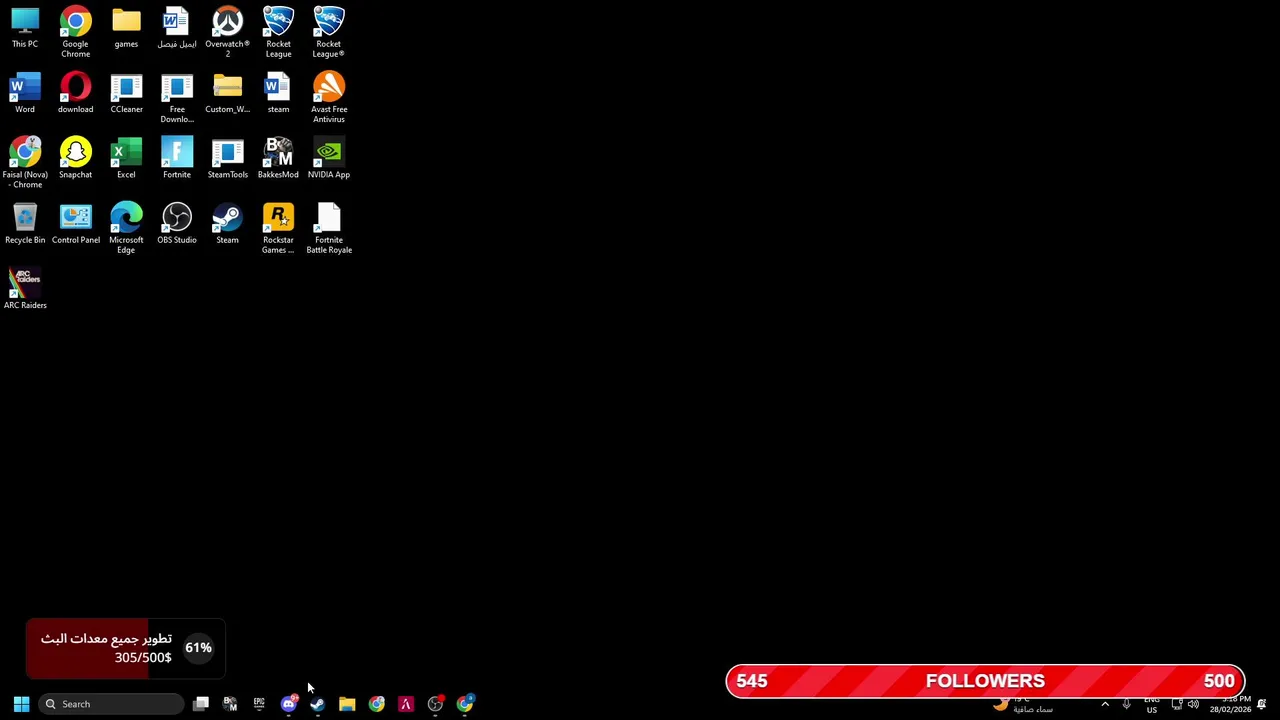Select OBS Studio desktop shortcut
Viewport: 1280px width, 720px height.
pyautogui.click(x=177, y=224)
